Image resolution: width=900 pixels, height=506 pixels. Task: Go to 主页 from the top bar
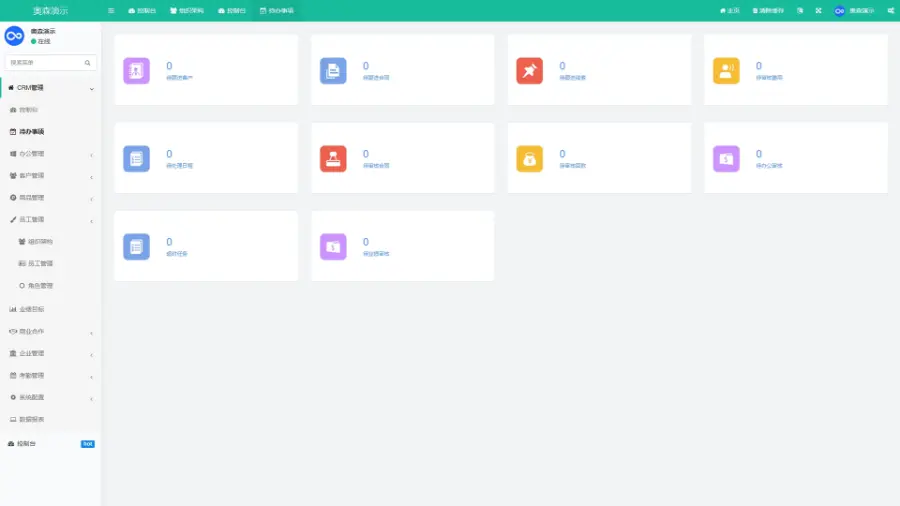[x=729, y=10]
